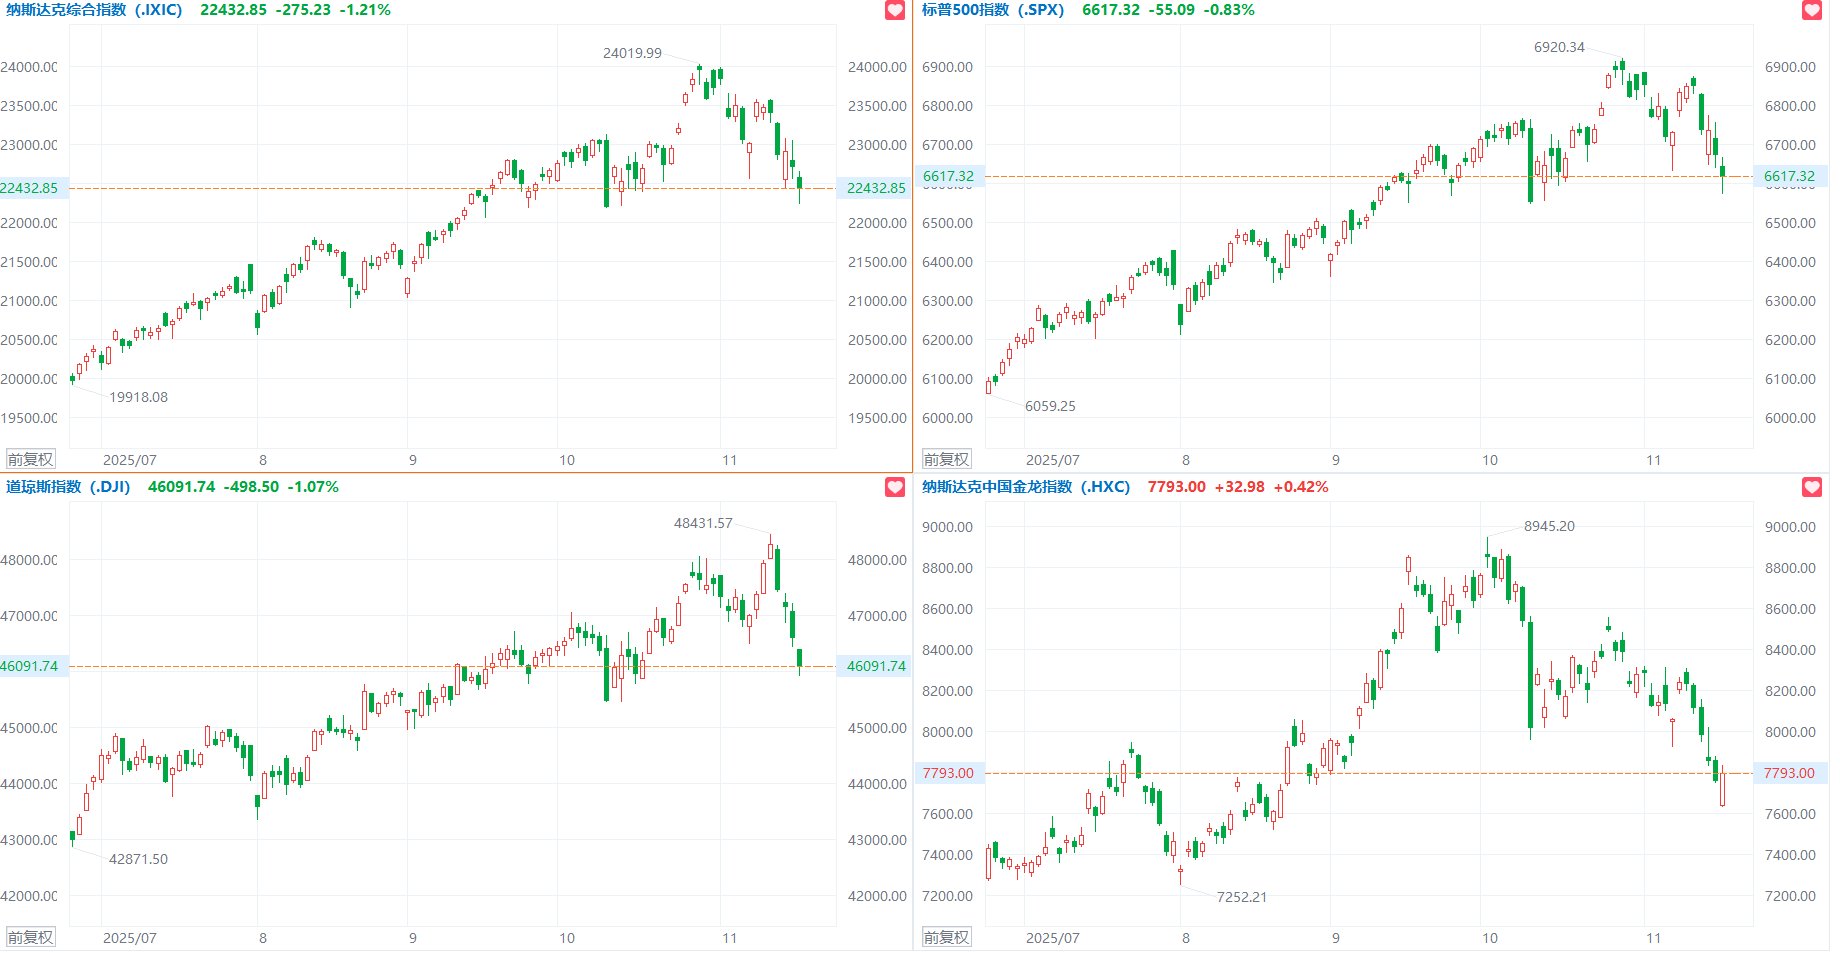
Task: Open the 纳斯达克综合指数 (.IXIC) title link
Action: 94,10
